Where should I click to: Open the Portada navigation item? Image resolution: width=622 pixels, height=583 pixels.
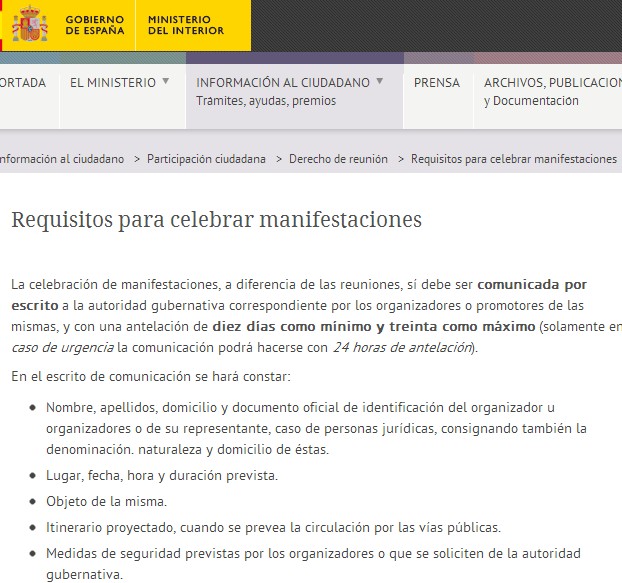point(22,83)
